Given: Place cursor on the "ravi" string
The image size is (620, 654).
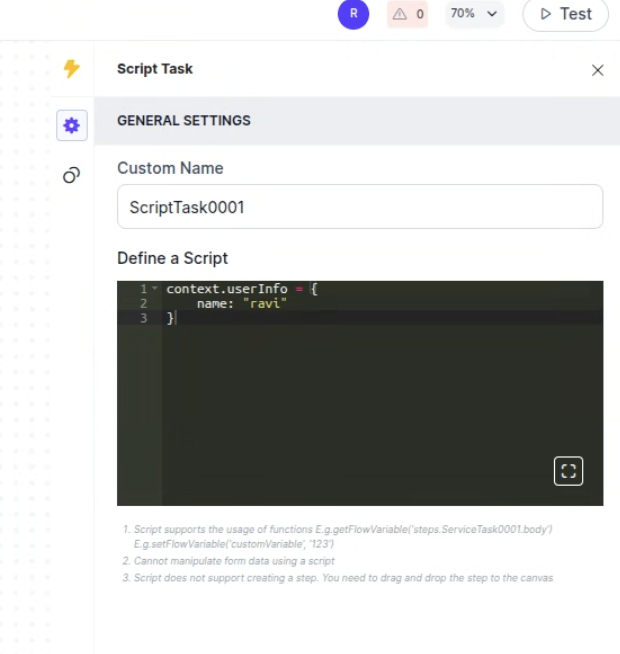Looking at the screenshot, I should pos(265,303).
